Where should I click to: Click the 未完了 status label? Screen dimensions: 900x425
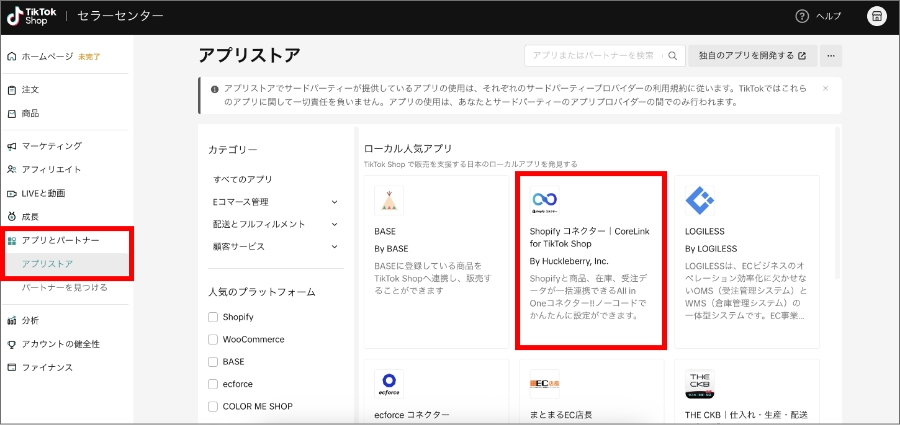pos(89,57)
